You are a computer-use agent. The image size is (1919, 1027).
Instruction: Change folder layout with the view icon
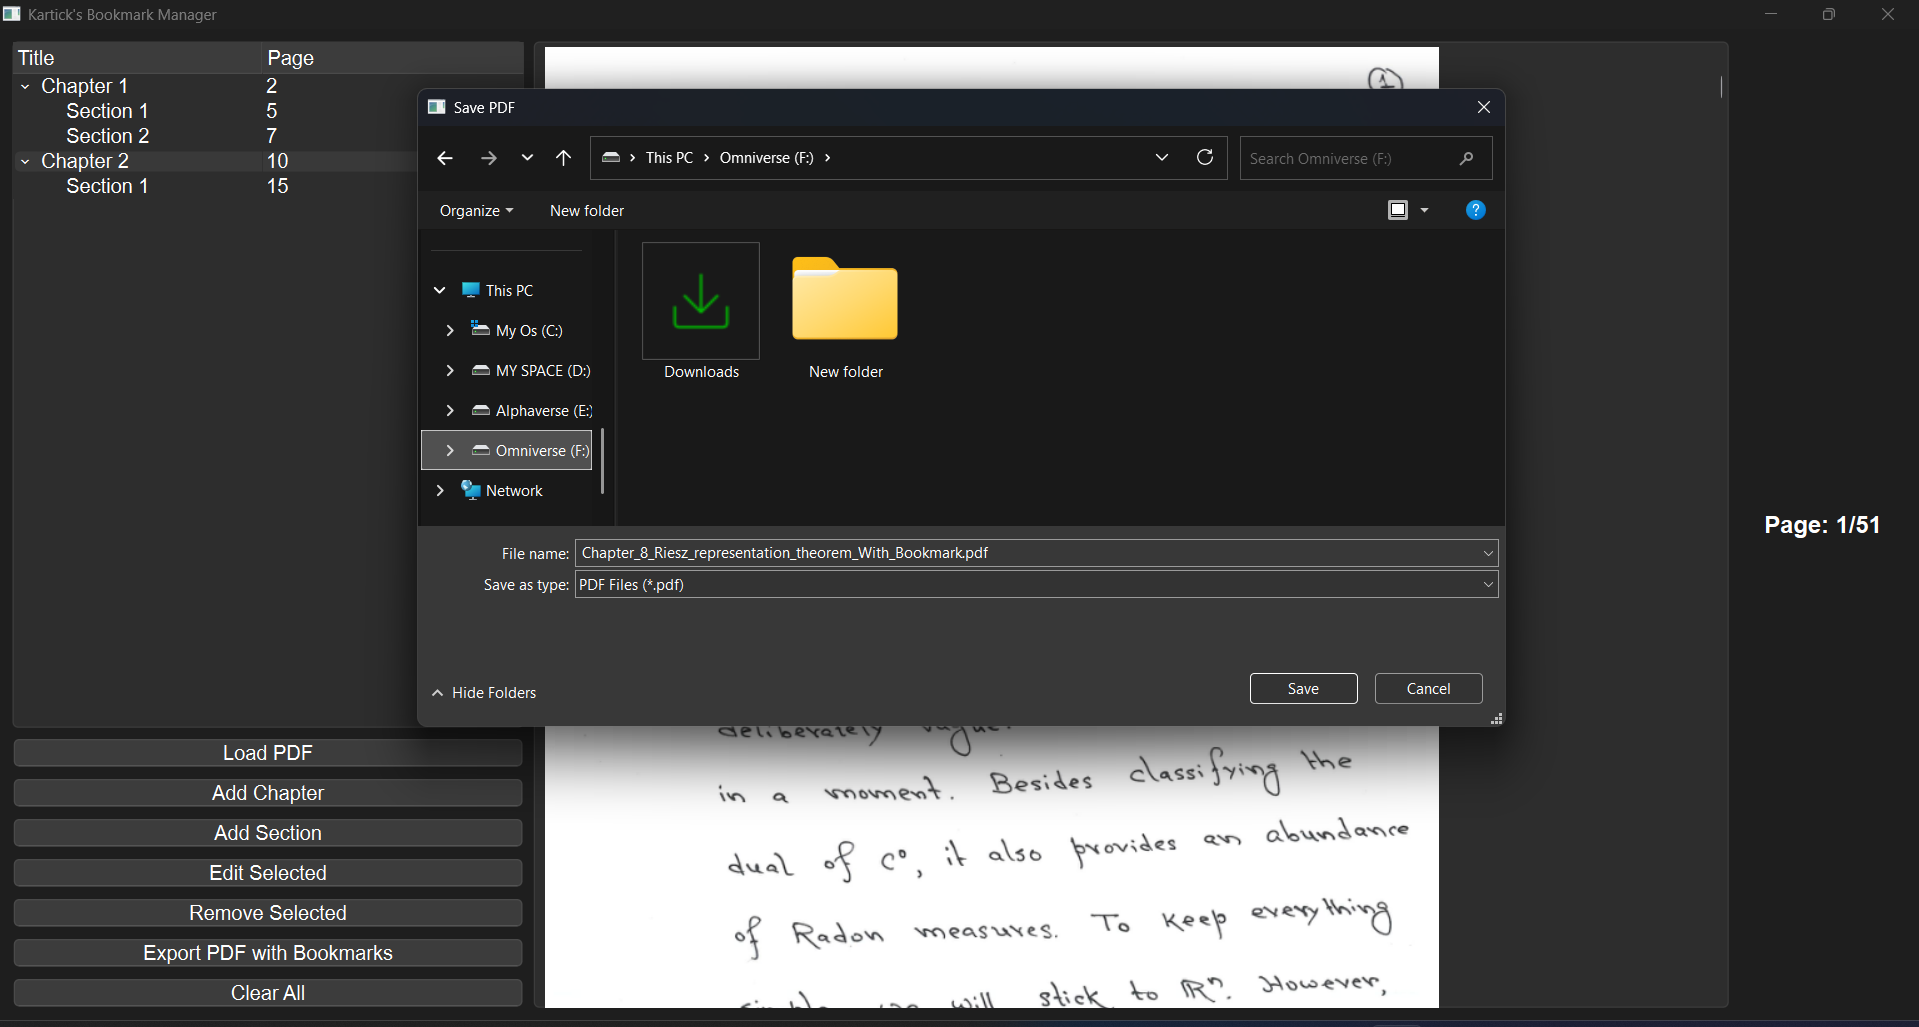click(1397, 210)
